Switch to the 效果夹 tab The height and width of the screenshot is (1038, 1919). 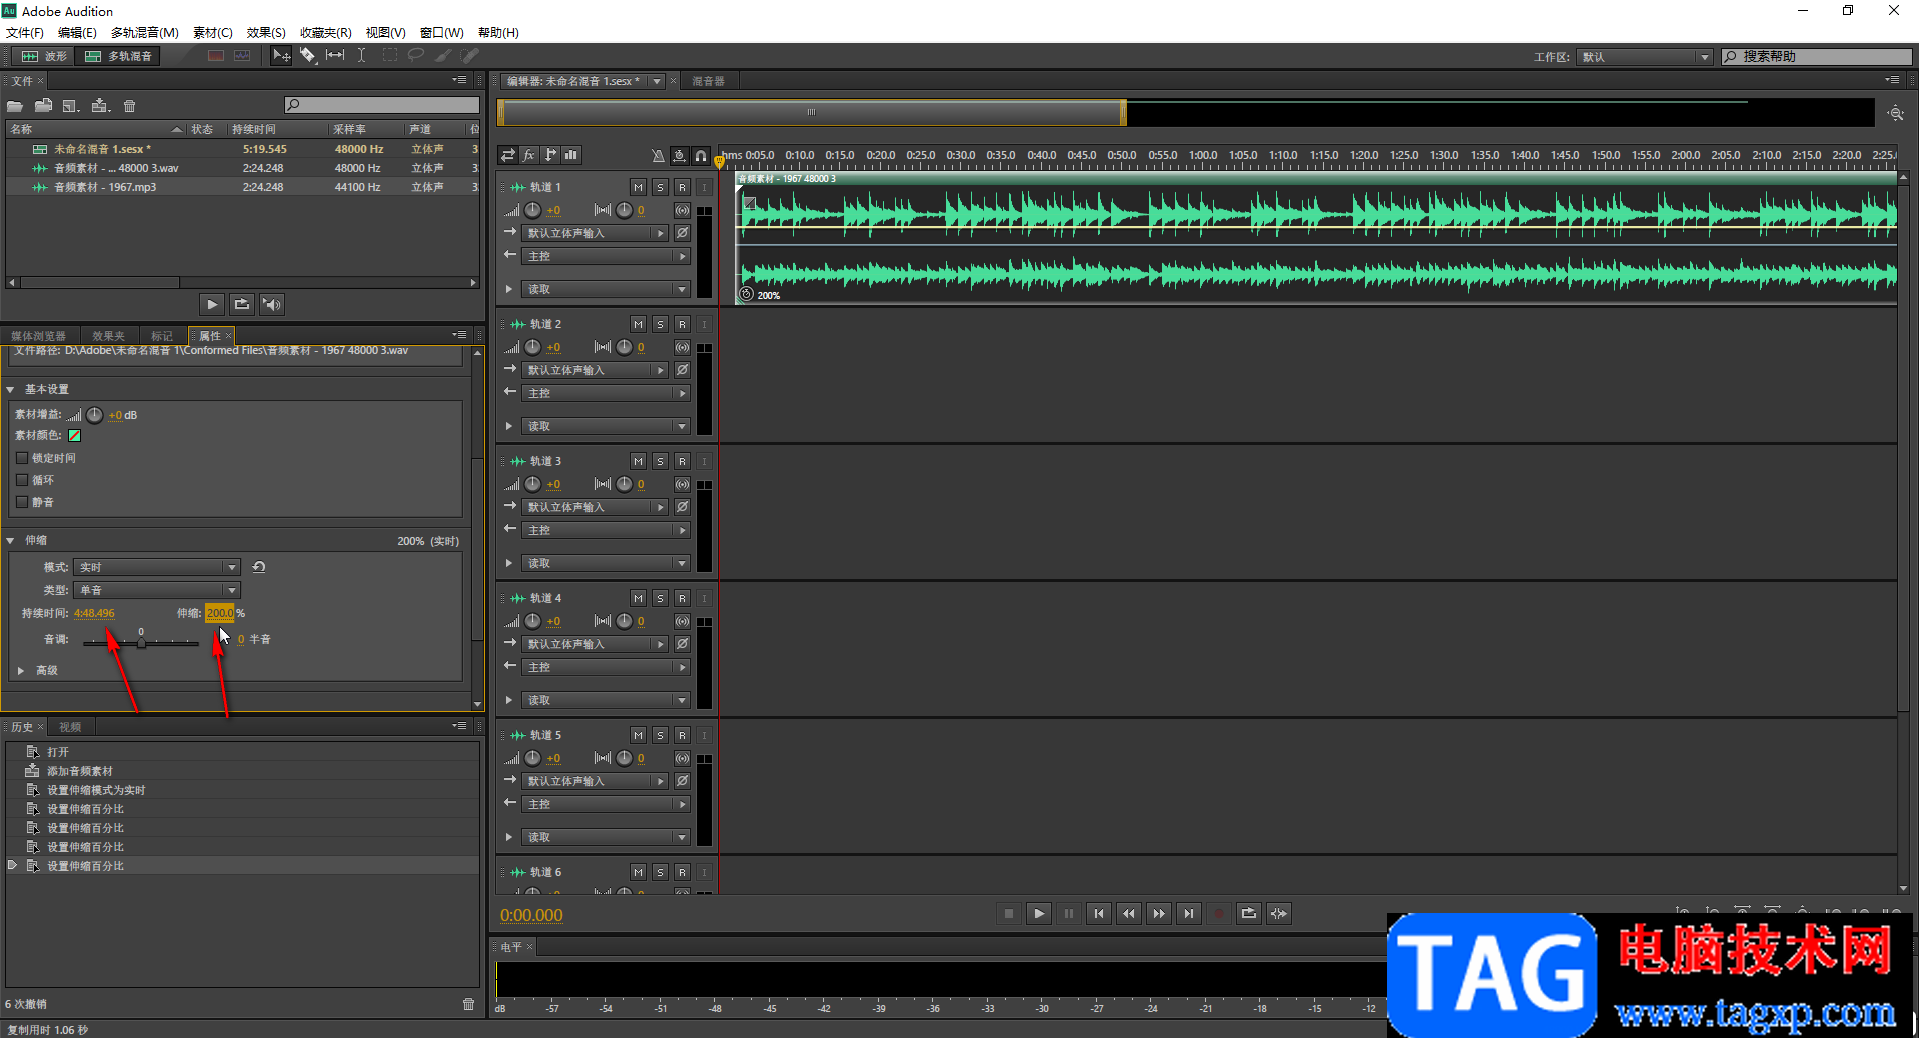click(108, 336)
